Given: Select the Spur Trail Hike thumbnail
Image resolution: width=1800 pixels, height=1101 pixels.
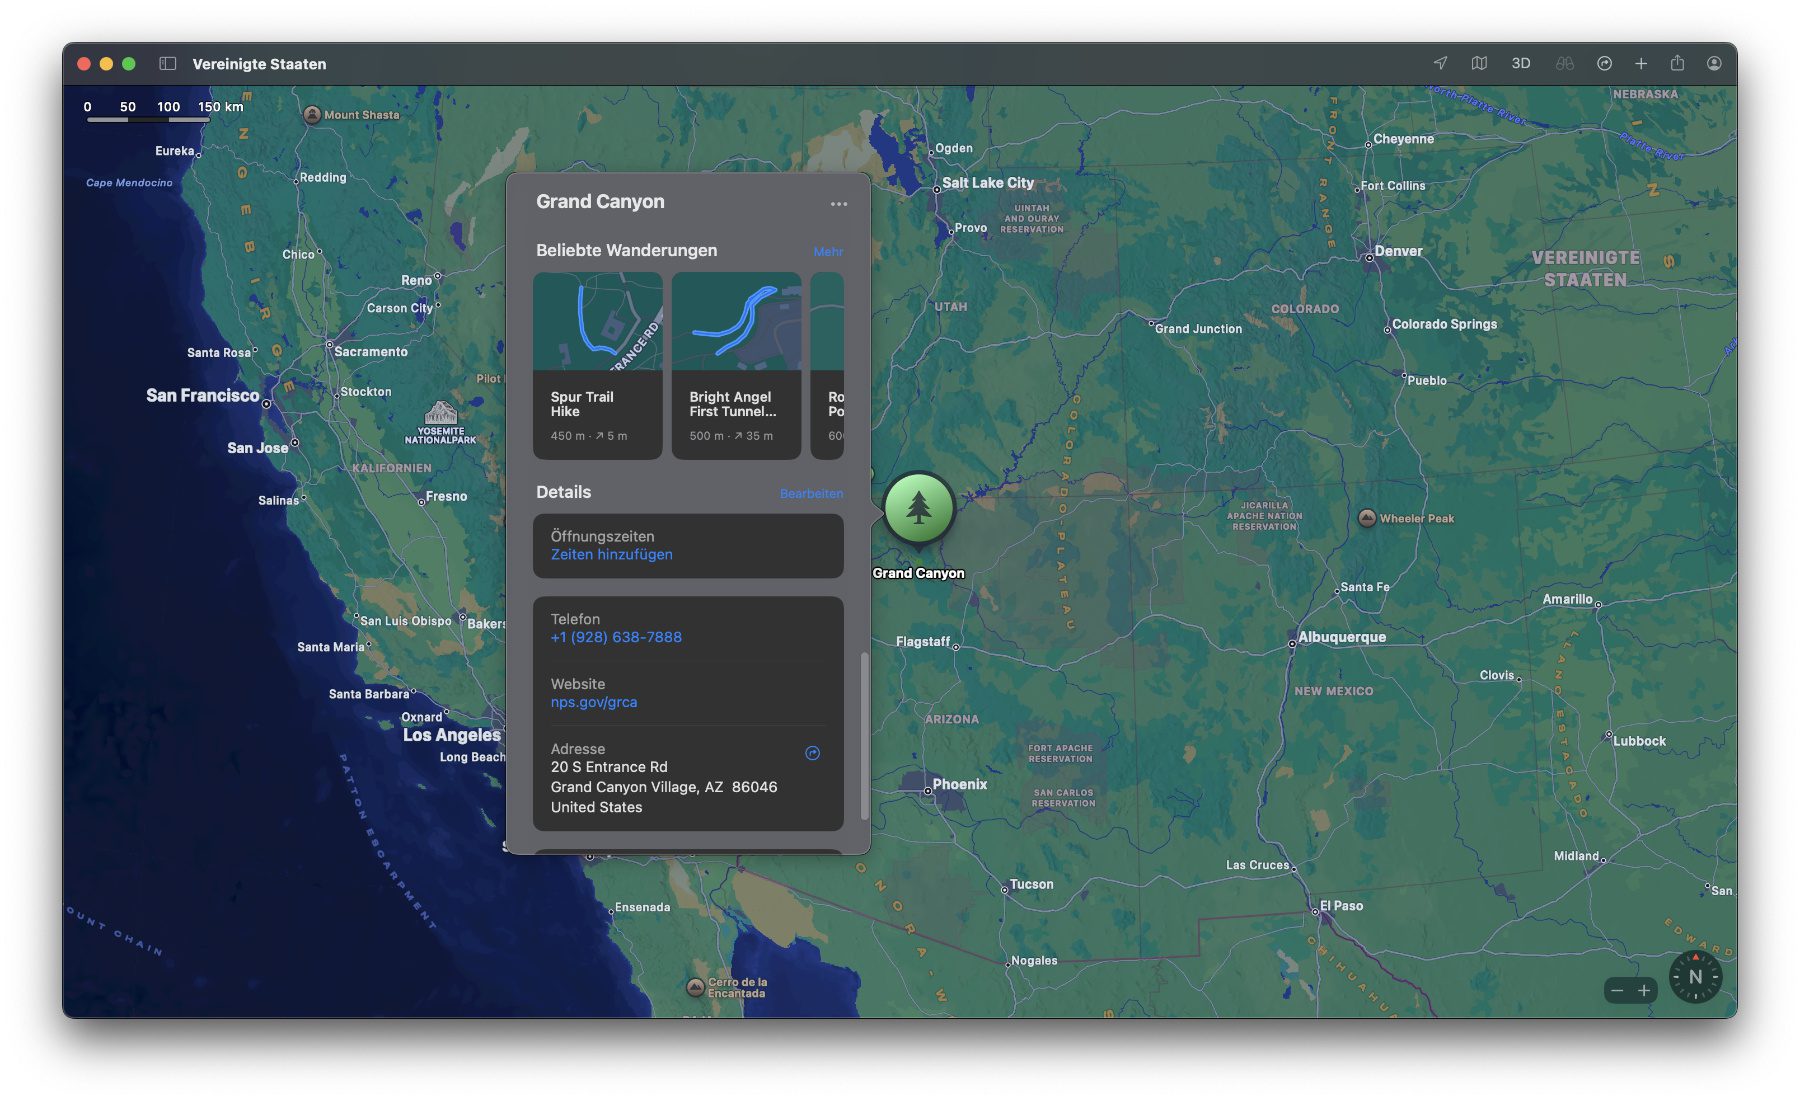Looking at the screenshot, I should pos(597,365).
